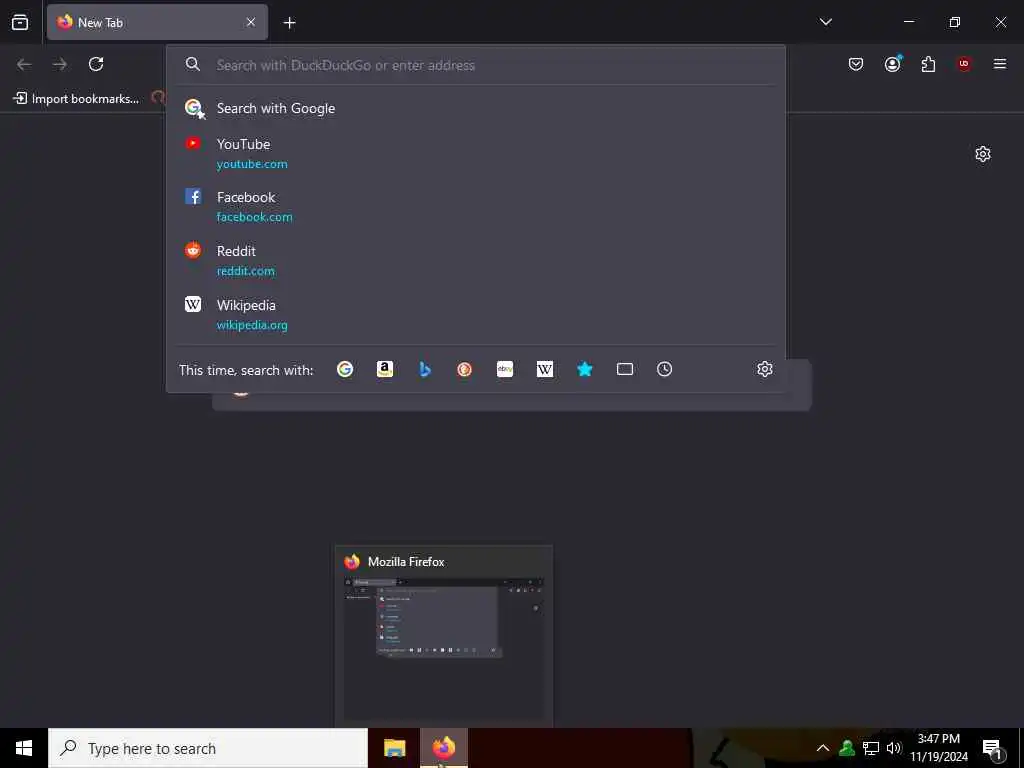Click the Mozilla Firefox window preview thumbnail
Image resolution: width=1024 pixels, height=768 pixels.
pos(443,648)
